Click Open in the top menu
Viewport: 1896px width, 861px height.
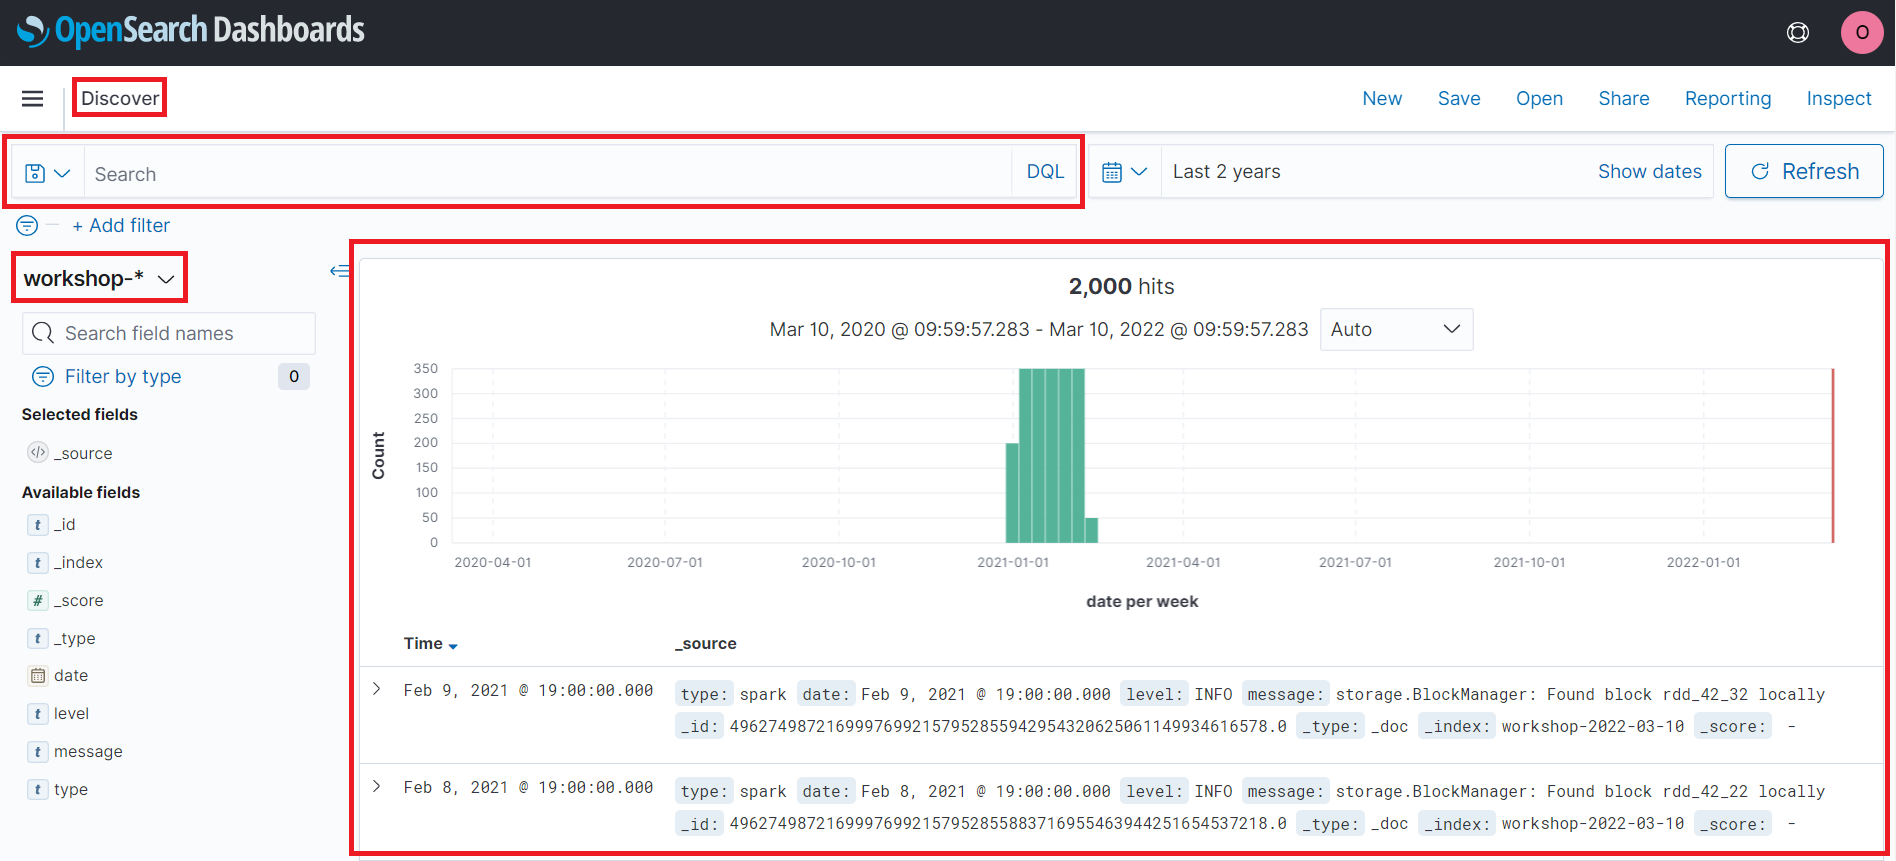[1539, 98]
